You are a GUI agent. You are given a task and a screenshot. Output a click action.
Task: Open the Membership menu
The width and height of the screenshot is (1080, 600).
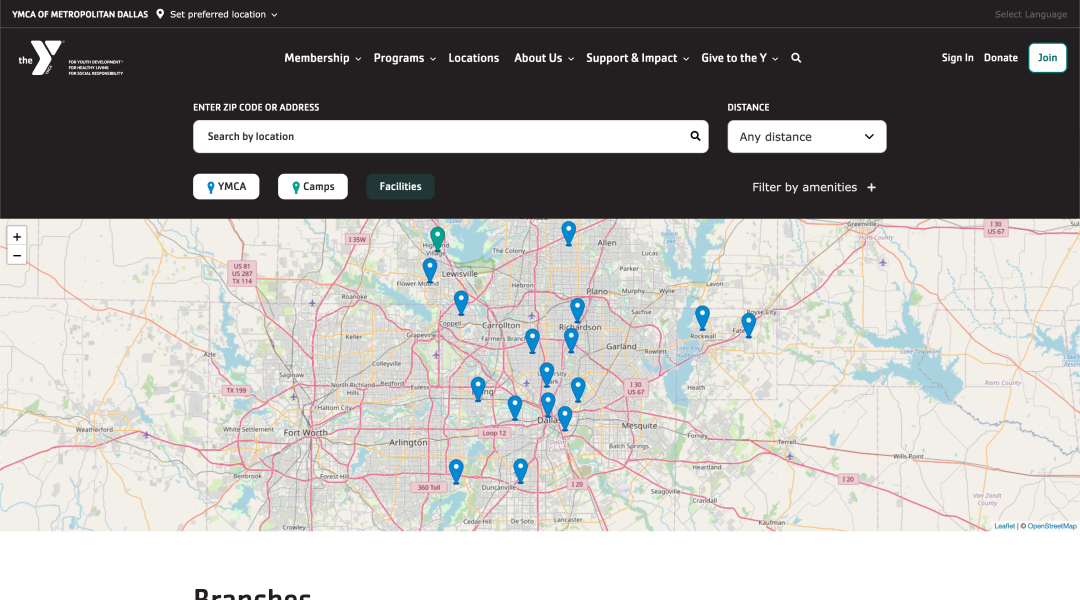322,58
